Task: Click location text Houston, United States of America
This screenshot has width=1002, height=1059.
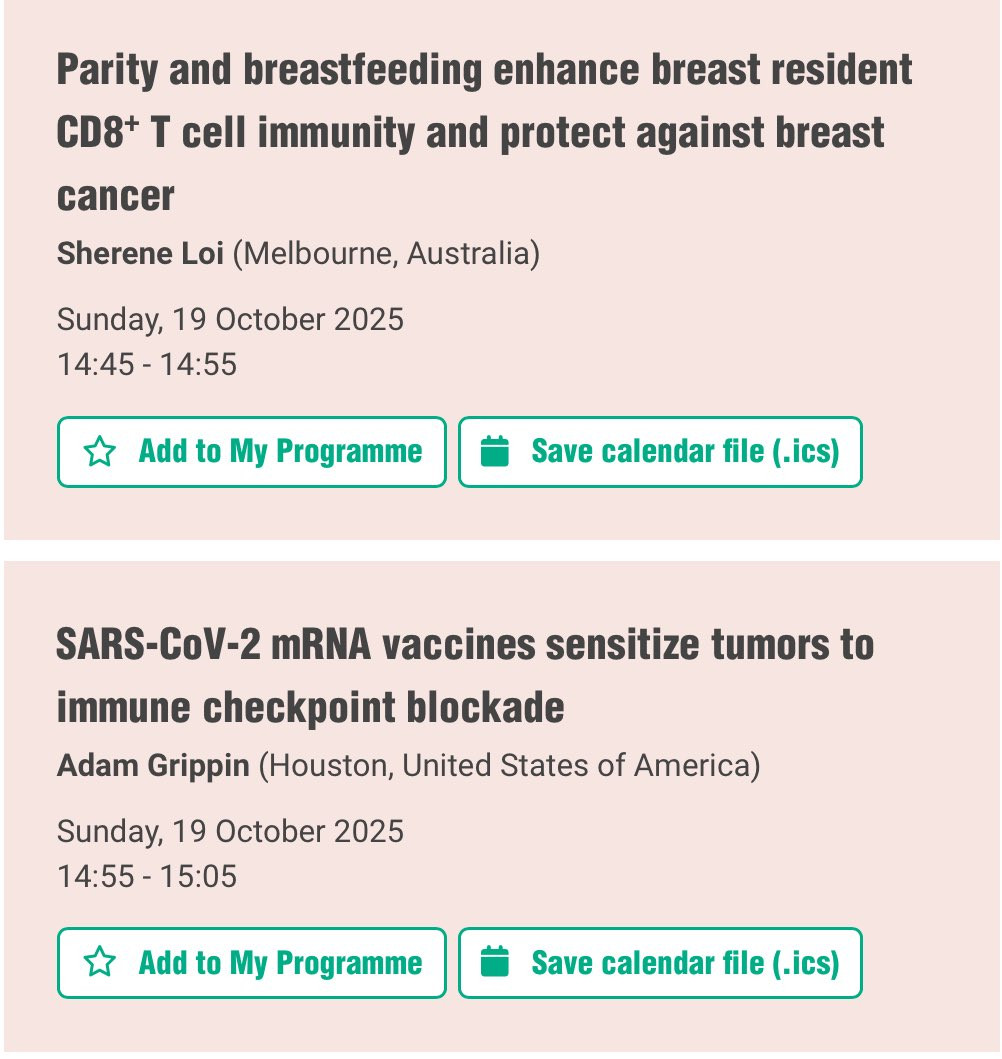Action: click(510, 767)
